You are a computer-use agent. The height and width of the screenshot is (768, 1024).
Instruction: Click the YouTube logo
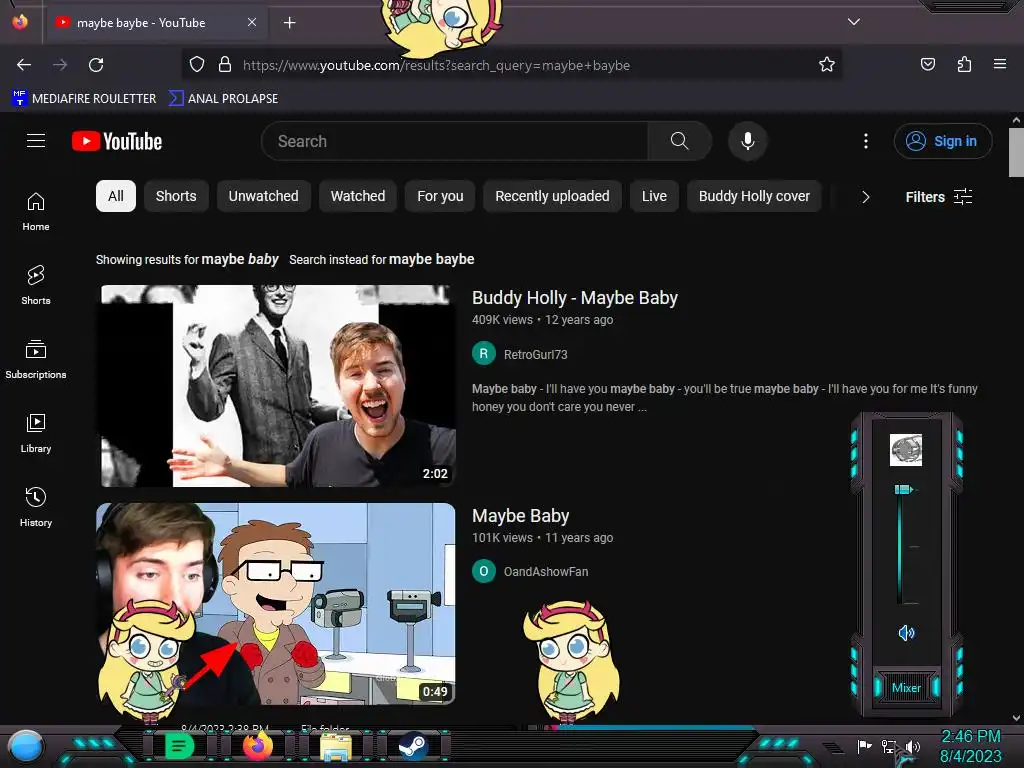(117, 141)
